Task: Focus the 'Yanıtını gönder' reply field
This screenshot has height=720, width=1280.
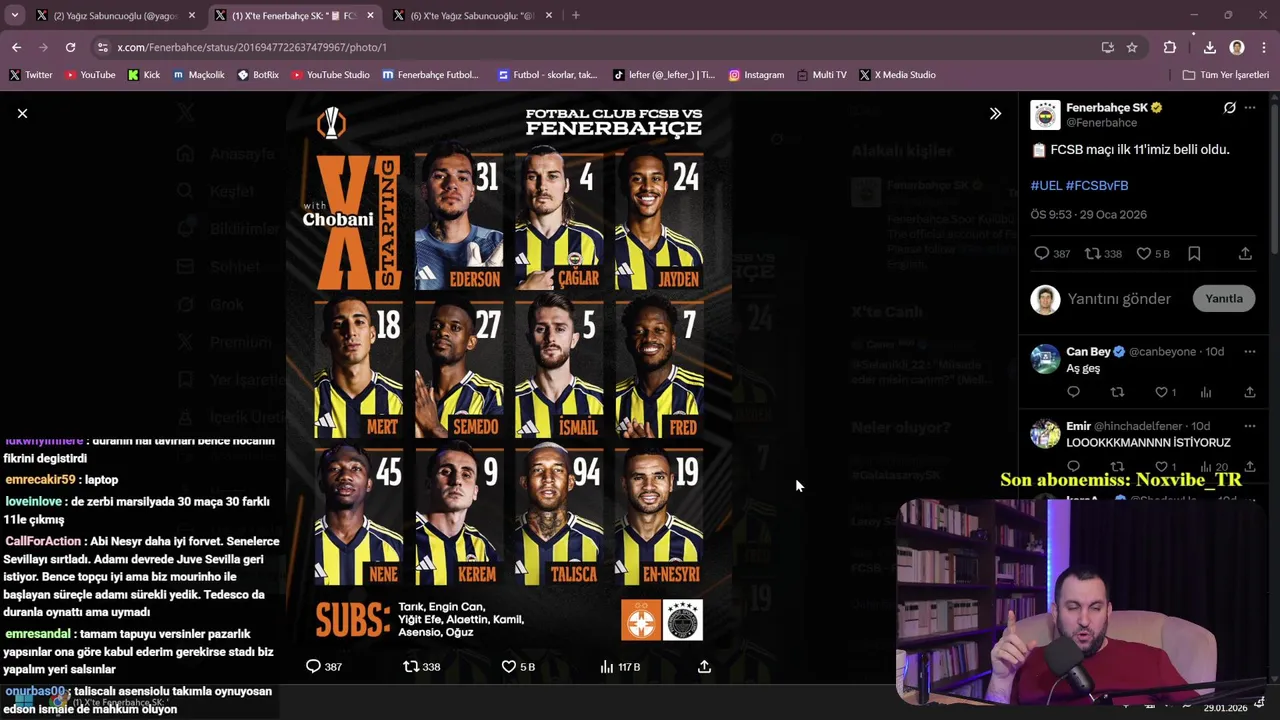Action: (1119, 298)
